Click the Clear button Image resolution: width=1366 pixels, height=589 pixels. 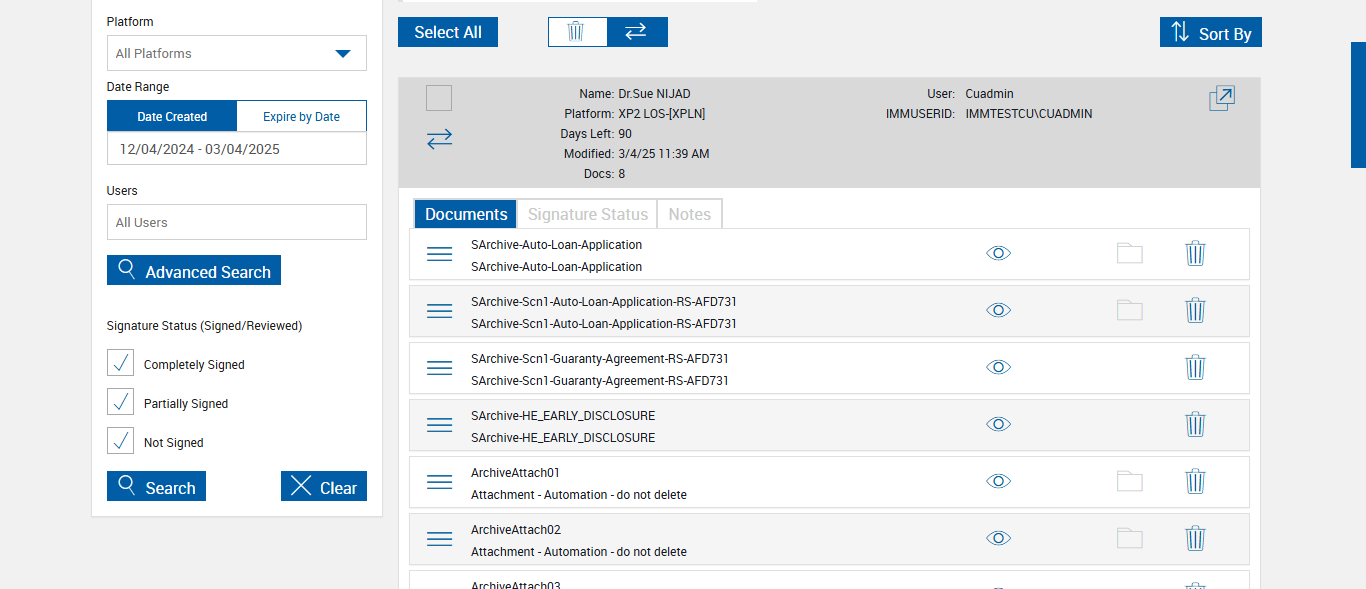tap(324, 486)
